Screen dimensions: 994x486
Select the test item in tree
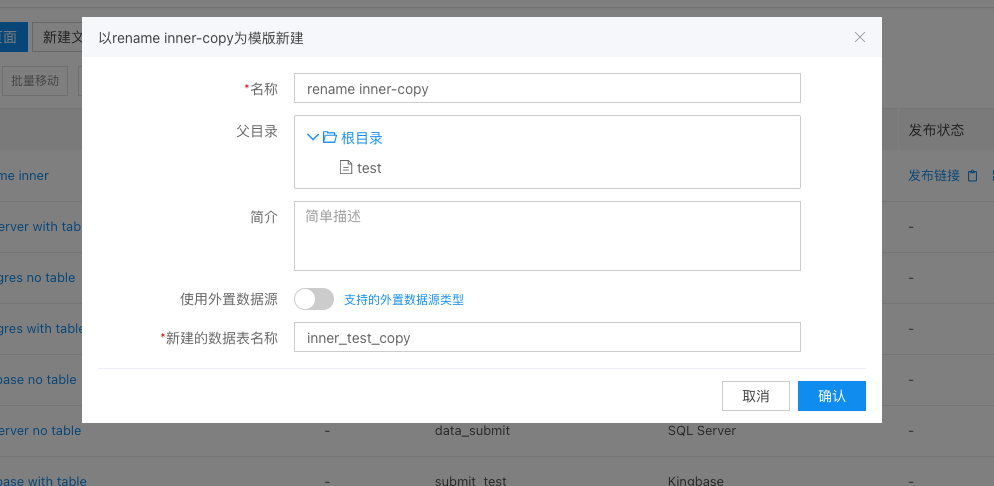point(369,168)
